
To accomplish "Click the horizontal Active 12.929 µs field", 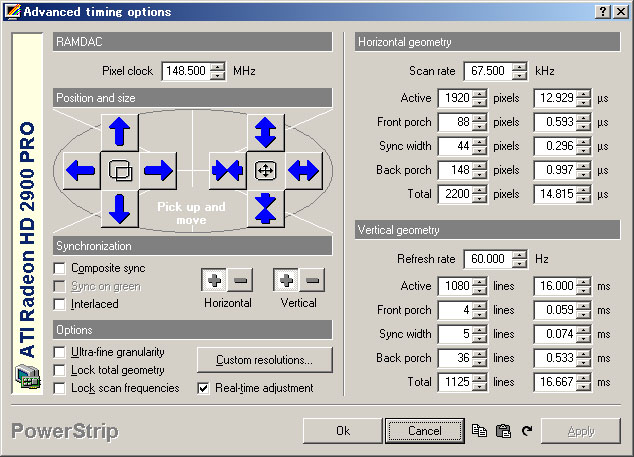I will point(555,98).
